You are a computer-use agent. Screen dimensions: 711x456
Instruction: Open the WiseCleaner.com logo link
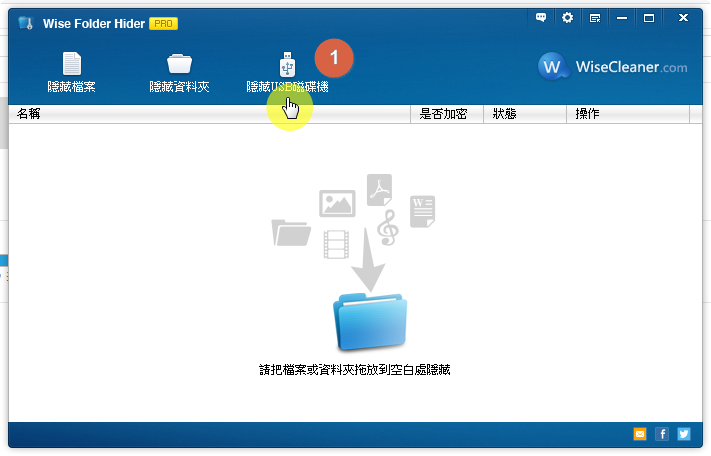pyautogui.click(x=613, y=66)
